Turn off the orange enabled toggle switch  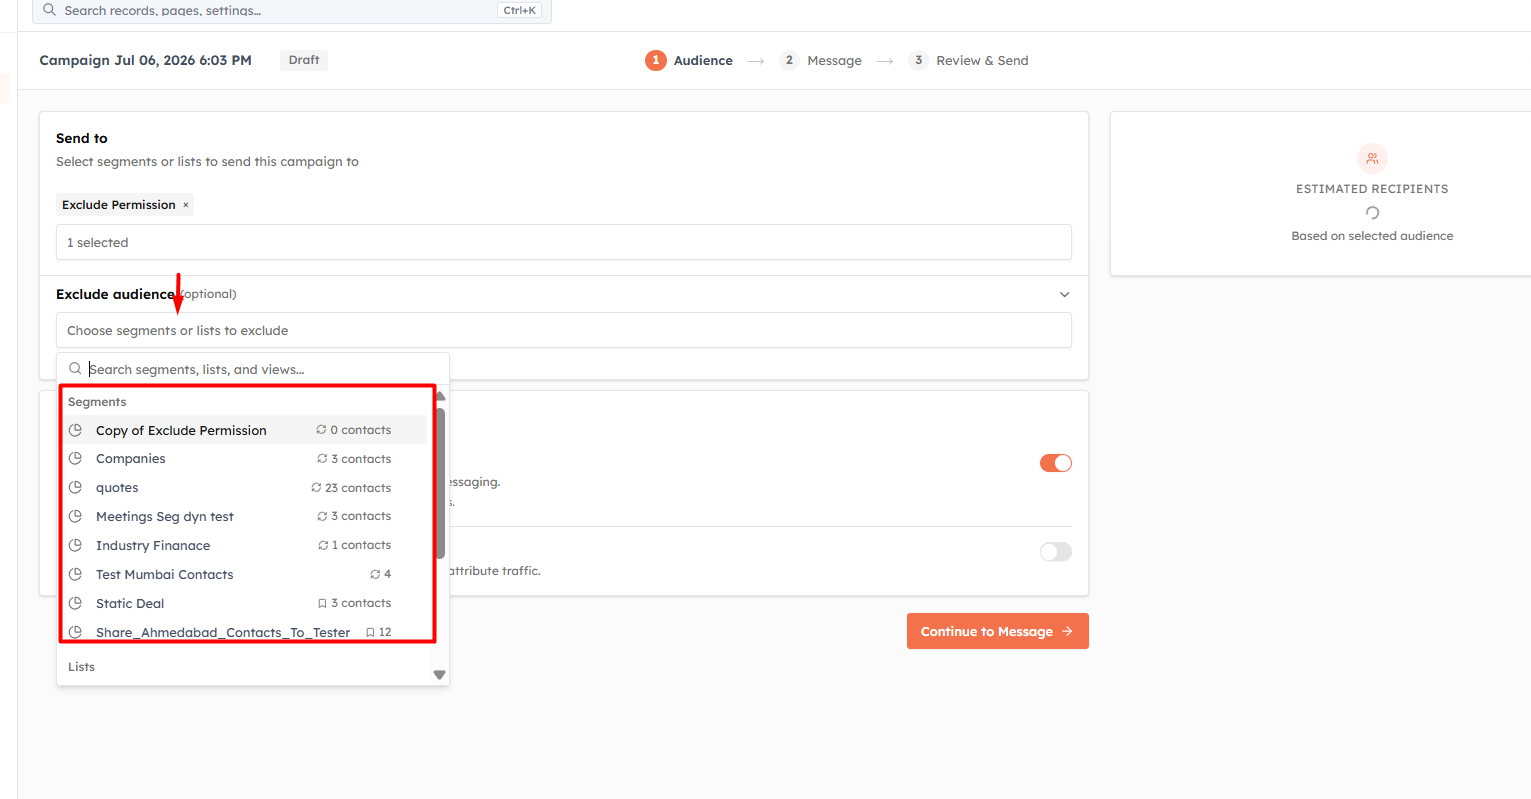click(x=1056, y=463)
